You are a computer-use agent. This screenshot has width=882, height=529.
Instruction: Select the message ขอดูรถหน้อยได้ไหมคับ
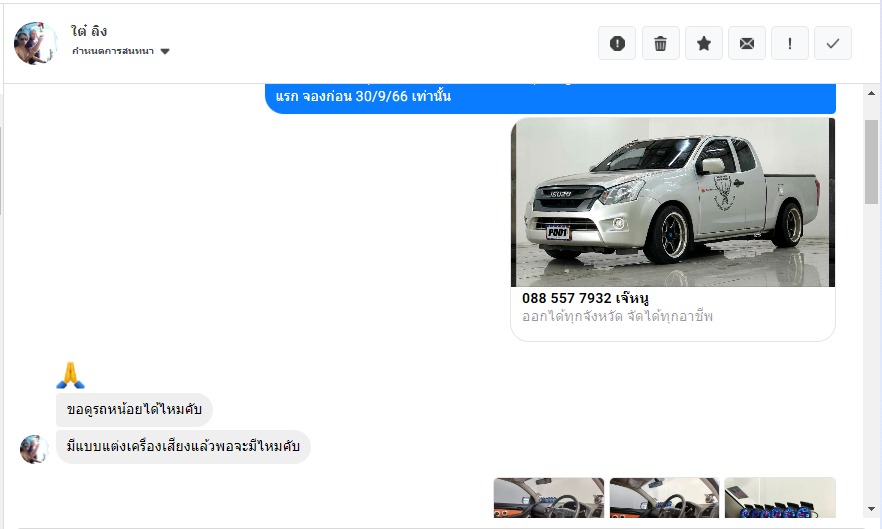[x=134, y=410]
